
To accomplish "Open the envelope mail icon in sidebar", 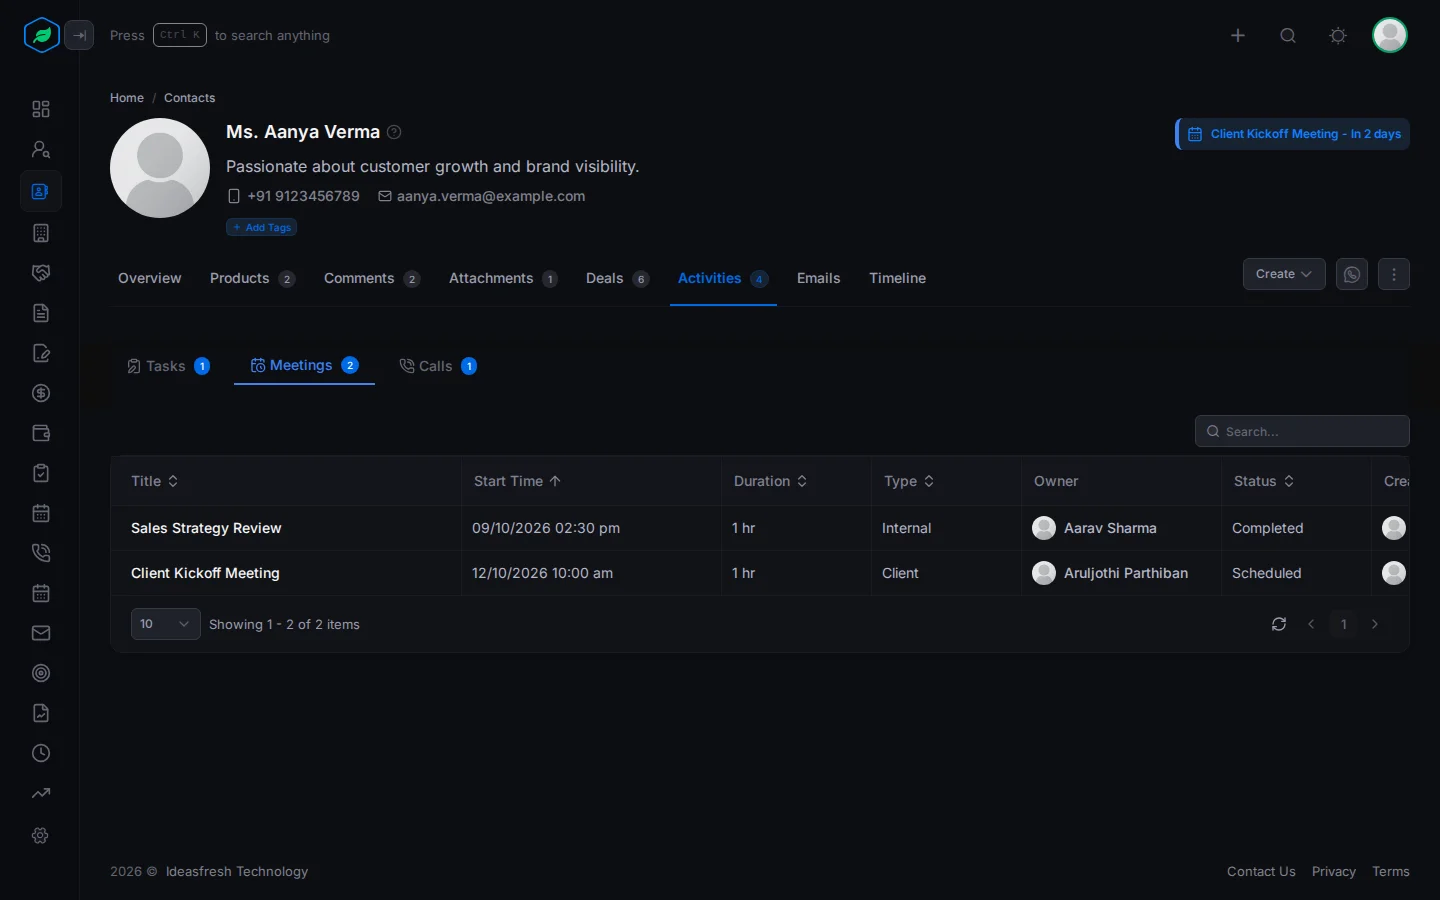I will click(41, 633).
